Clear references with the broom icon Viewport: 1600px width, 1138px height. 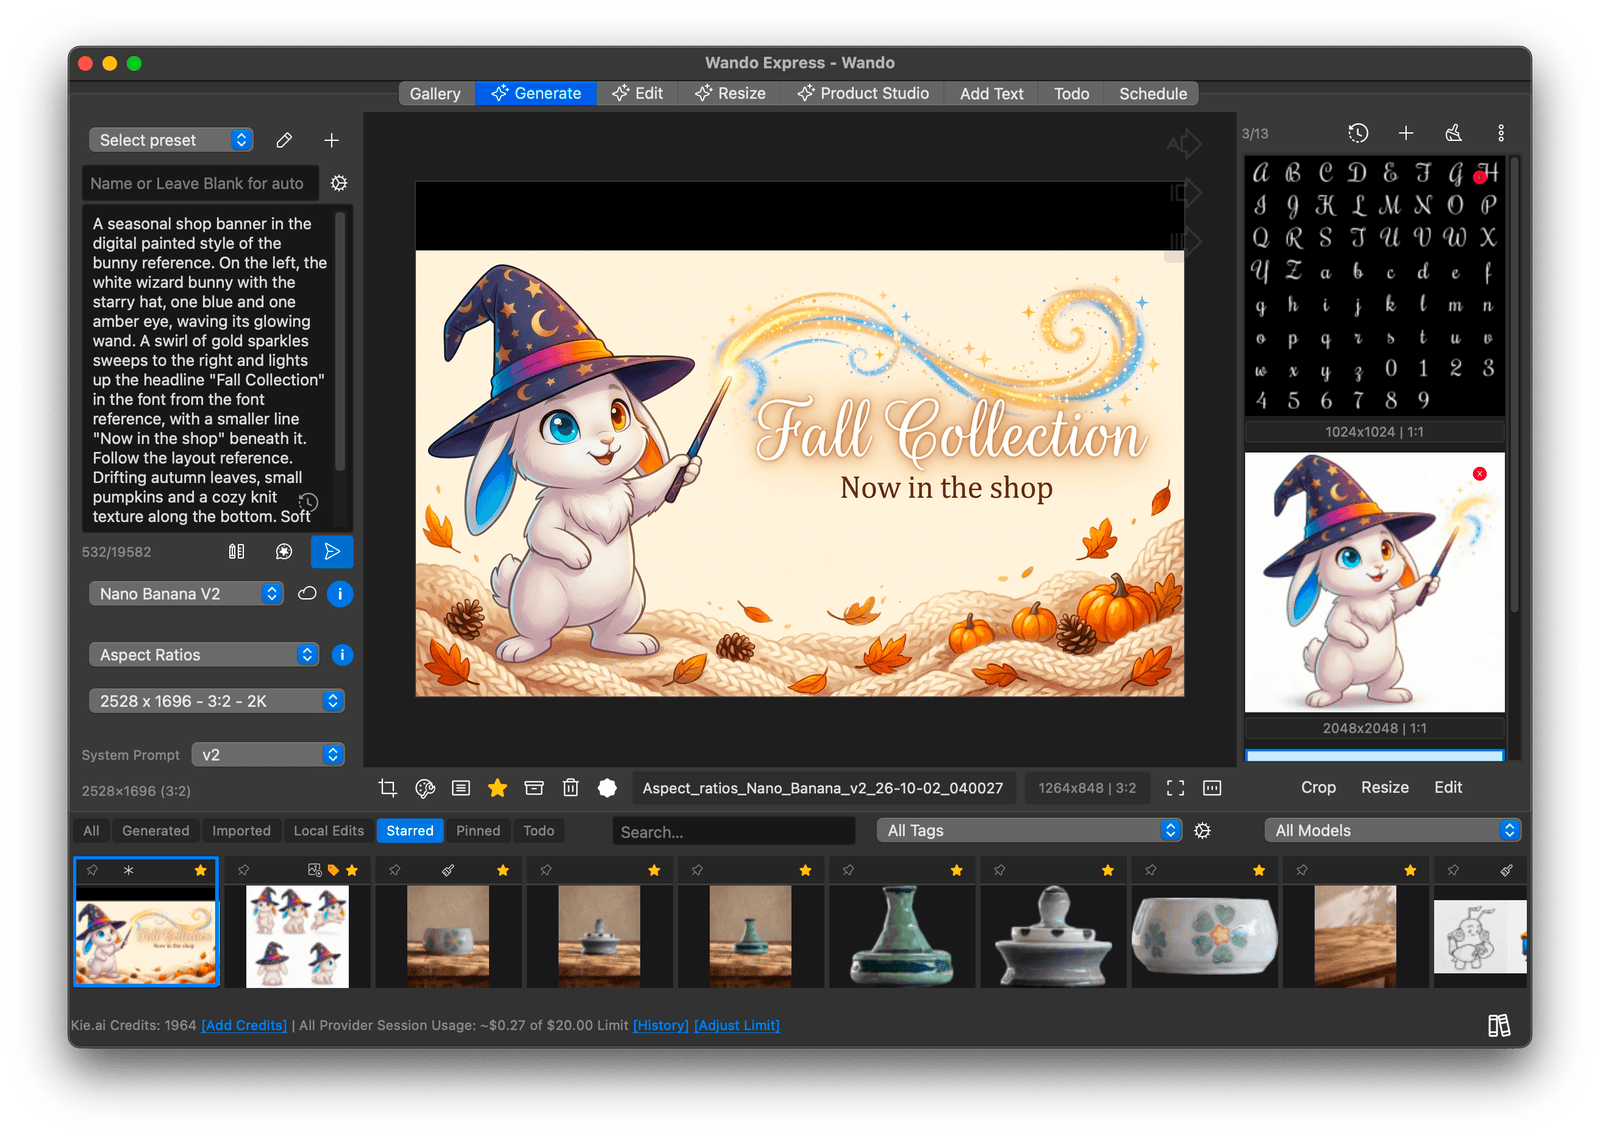pyautogui.click(x=1454, y=133)
